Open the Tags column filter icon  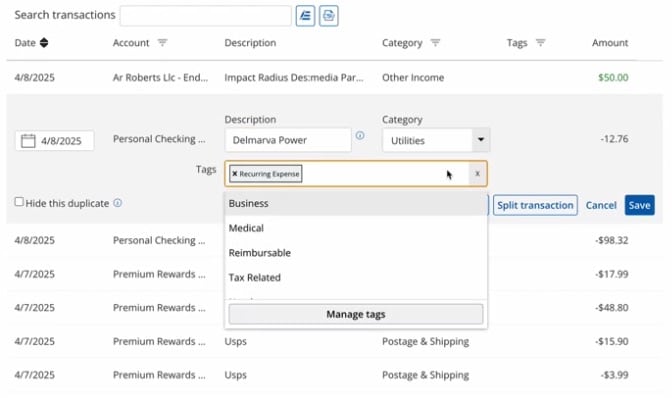(x=540, y=42)
